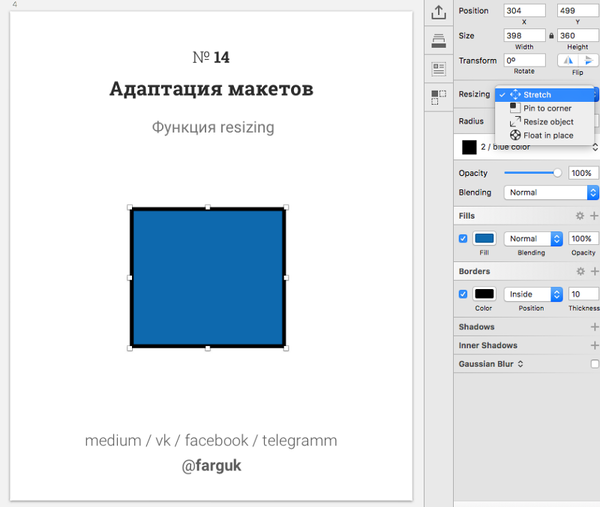Click the Width field showing 398
Screen dimensions: 600x507
(524, 36)
